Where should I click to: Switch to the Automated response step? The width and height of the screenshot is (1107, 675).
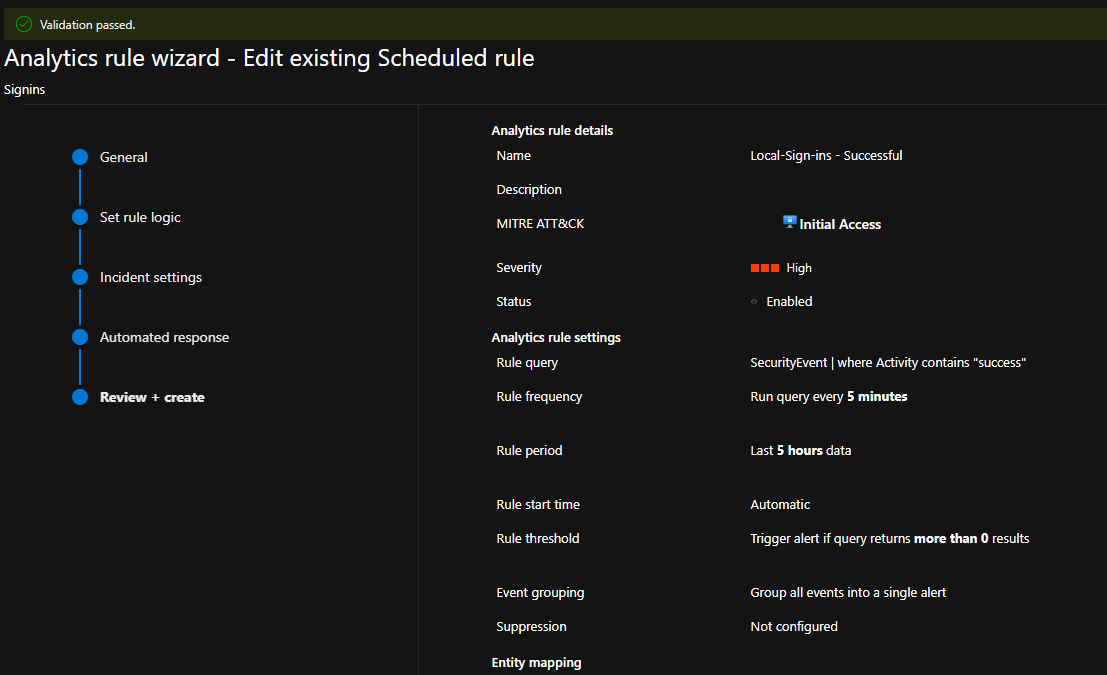[x=164, y=338]
